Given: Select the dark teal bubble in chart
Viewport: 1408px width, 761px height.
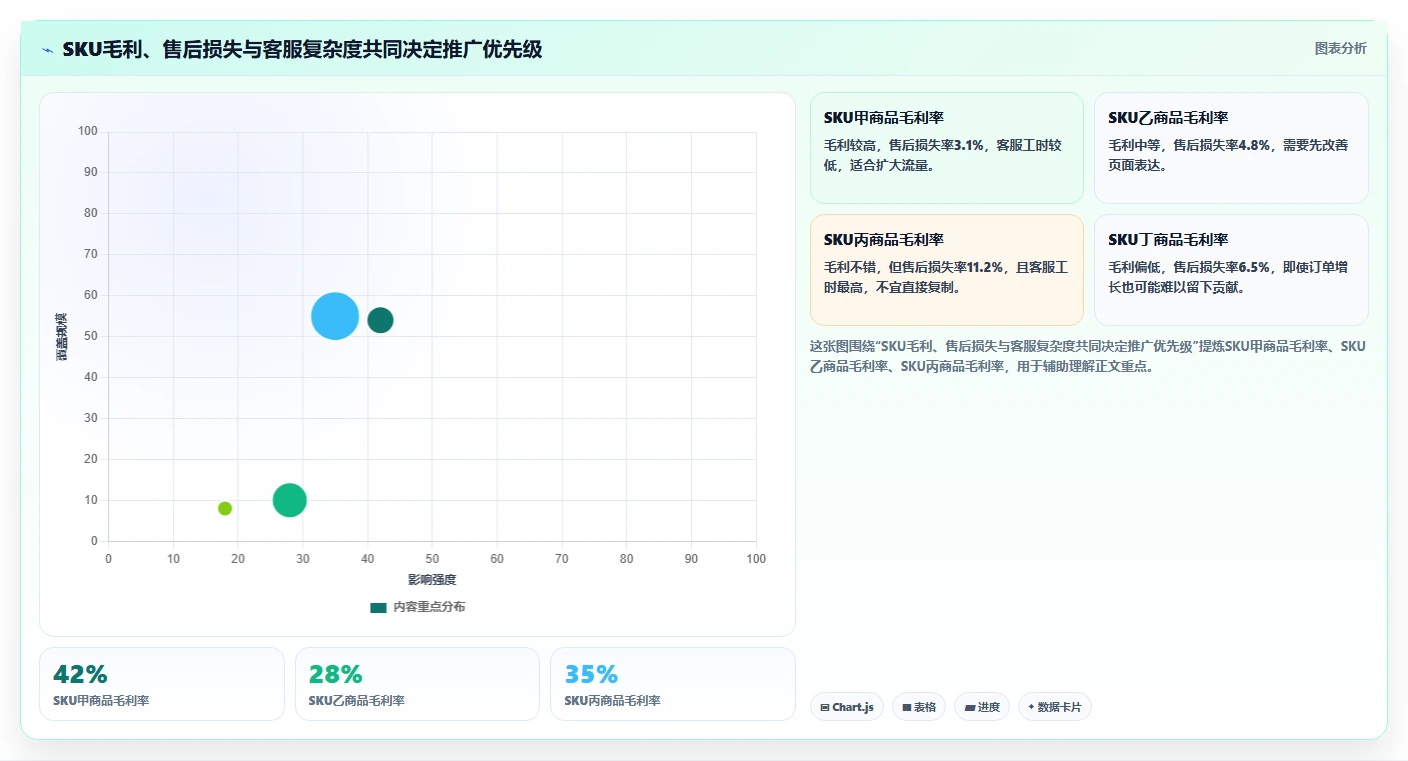Looking at the screenshot, I should click(380, 320).
